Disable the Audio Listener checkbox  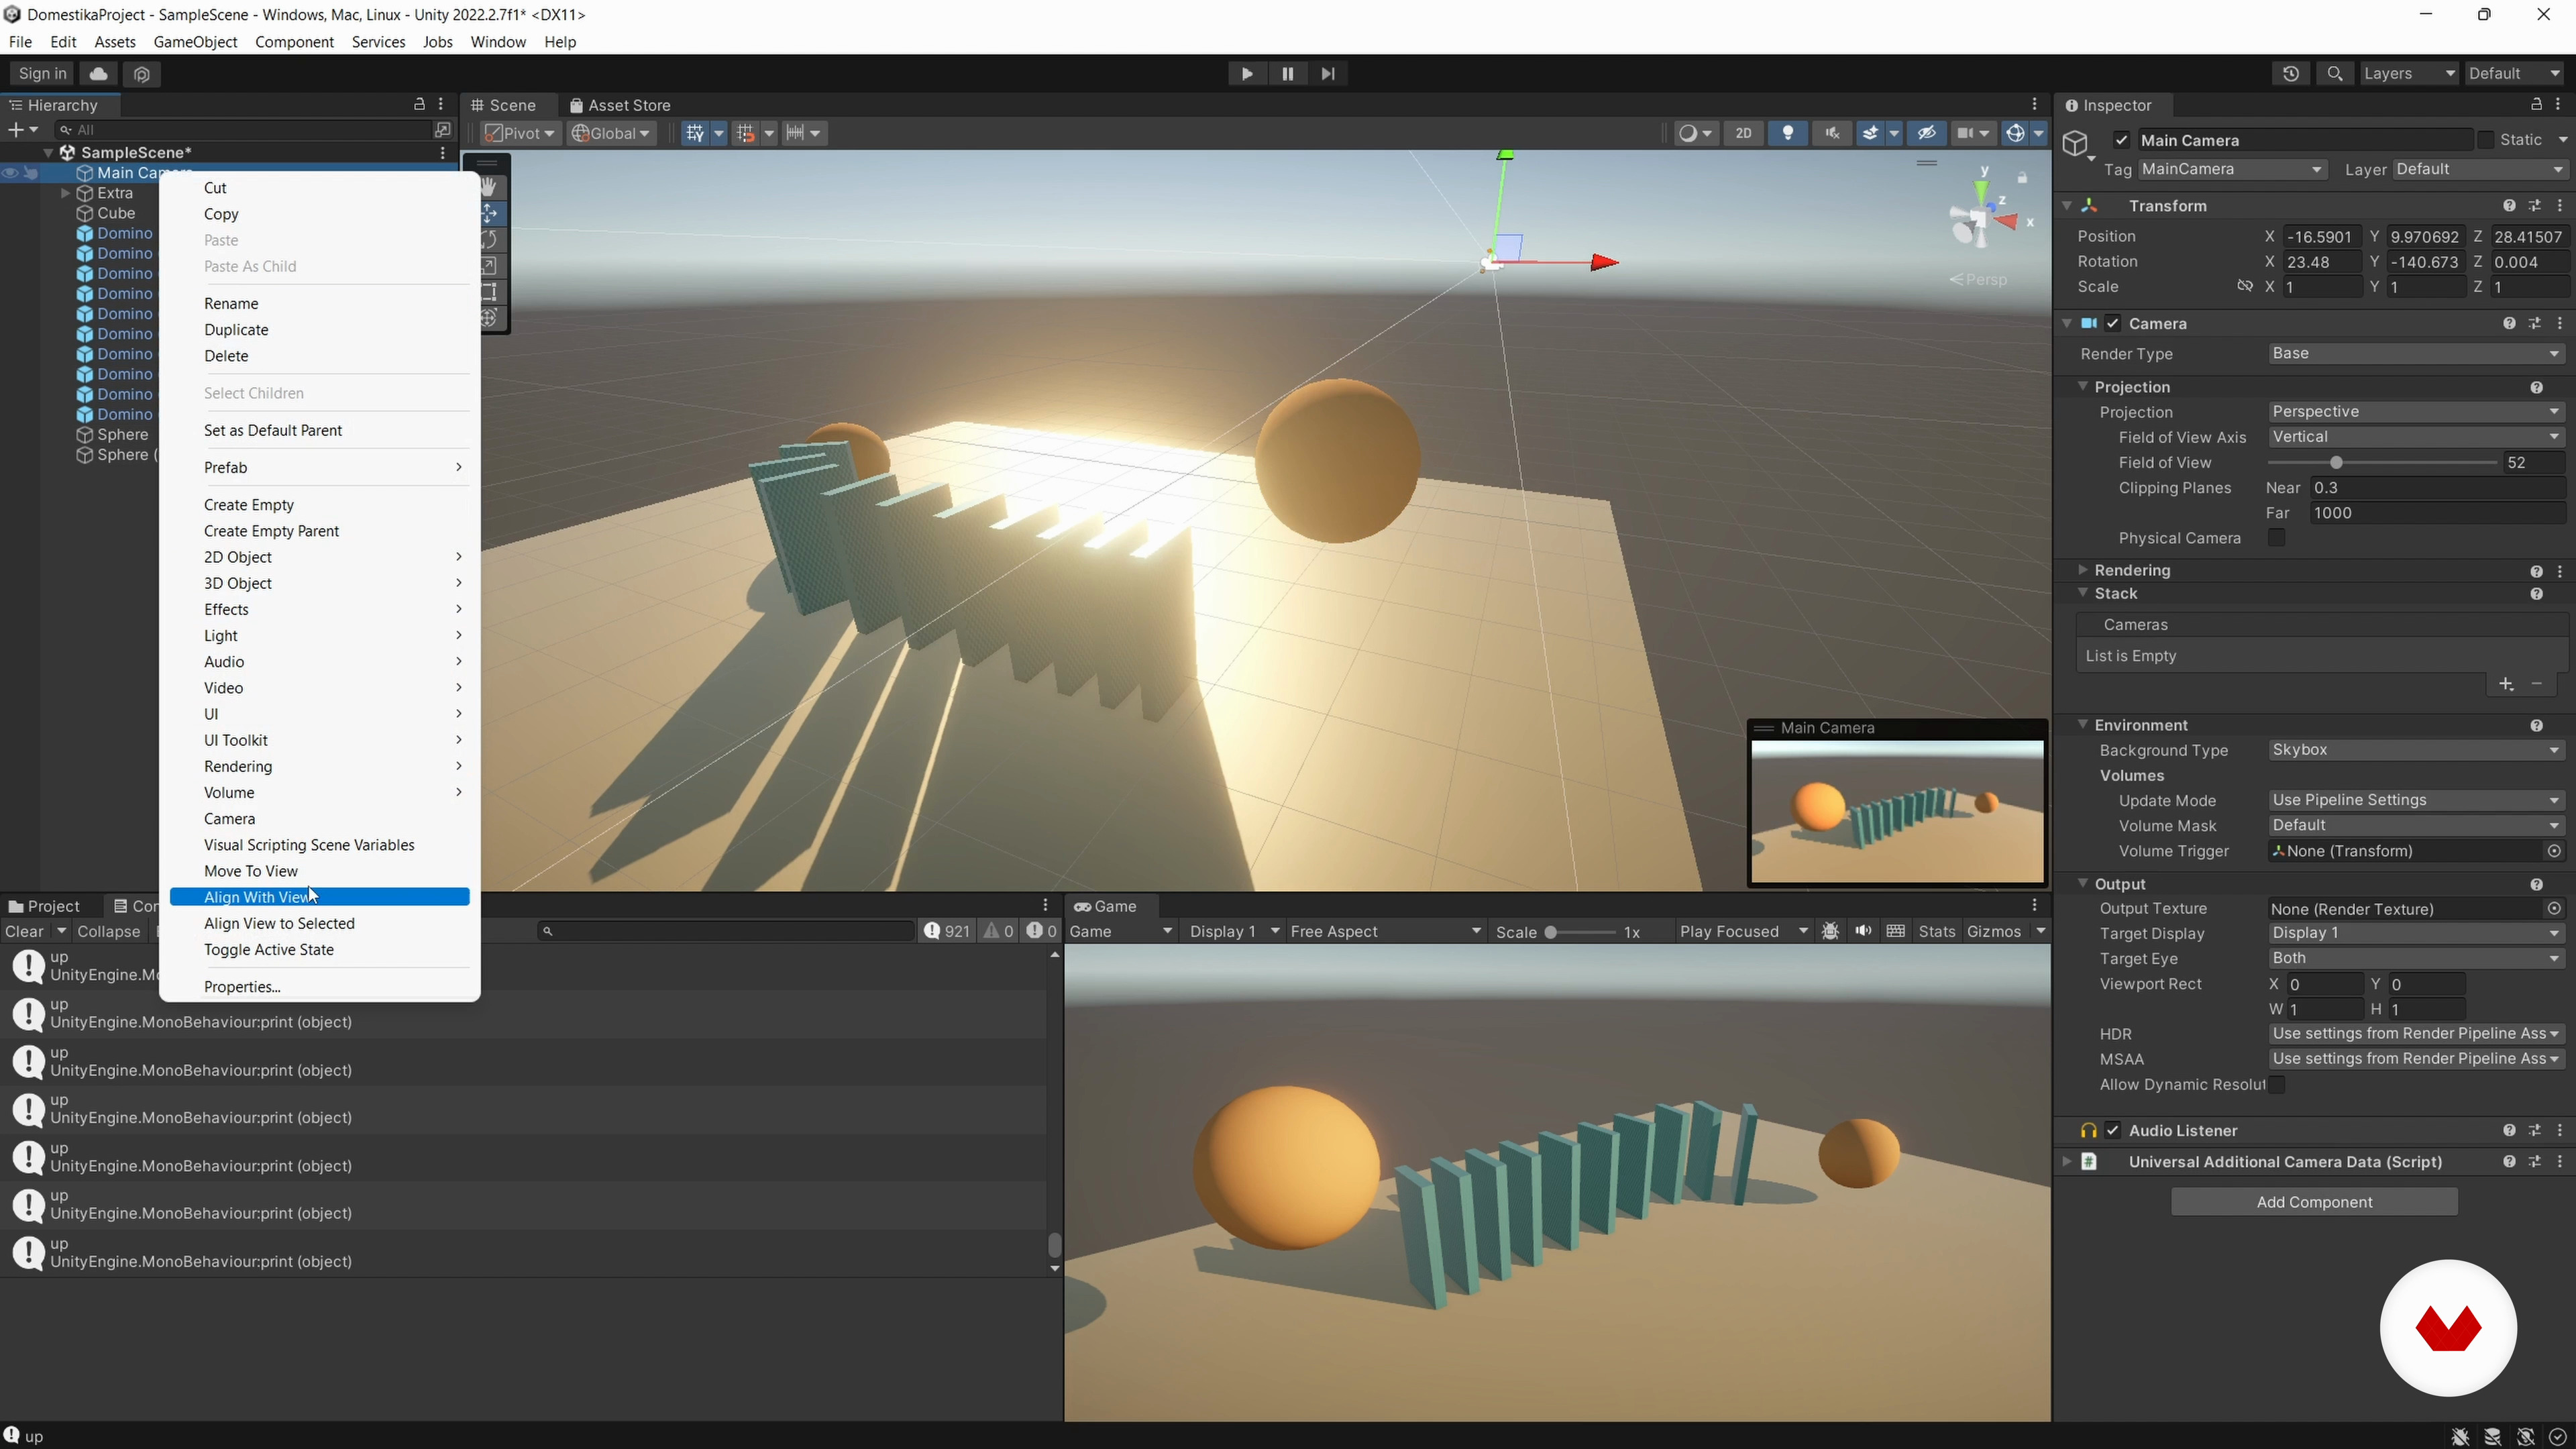click(2112, 1130)
